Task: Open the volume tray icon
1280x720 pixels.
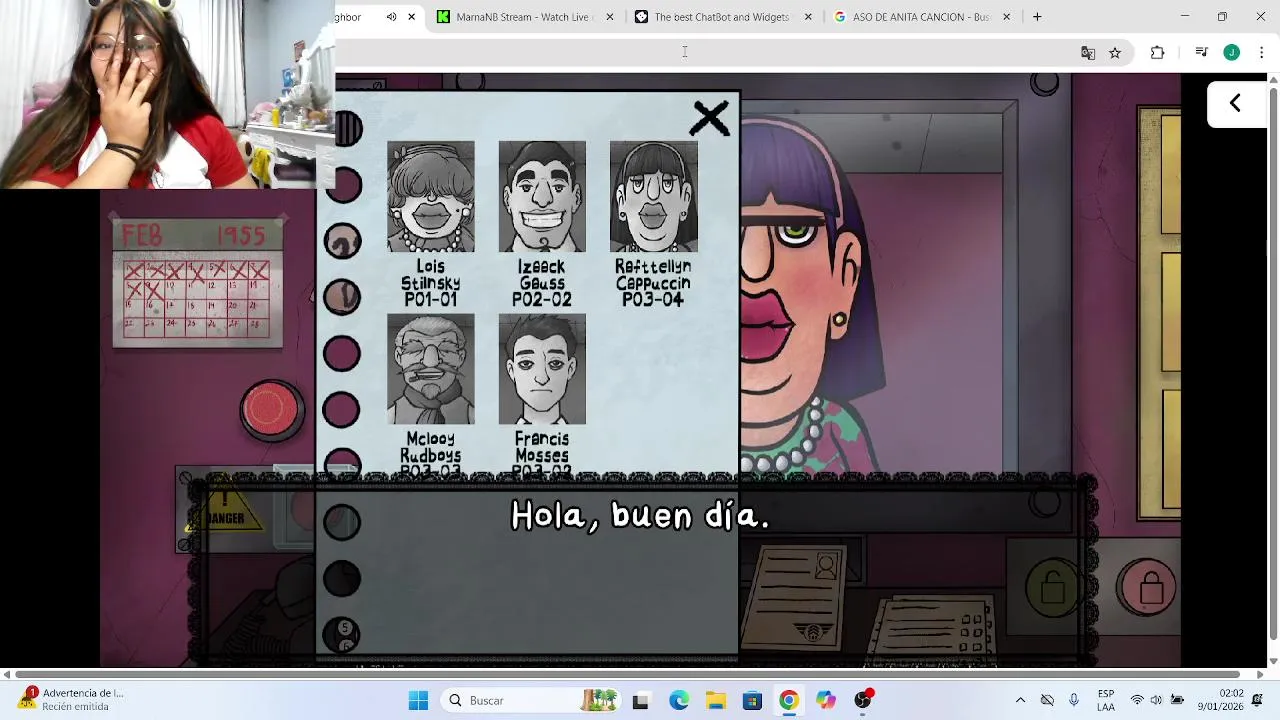Action: coord(1156,700)
